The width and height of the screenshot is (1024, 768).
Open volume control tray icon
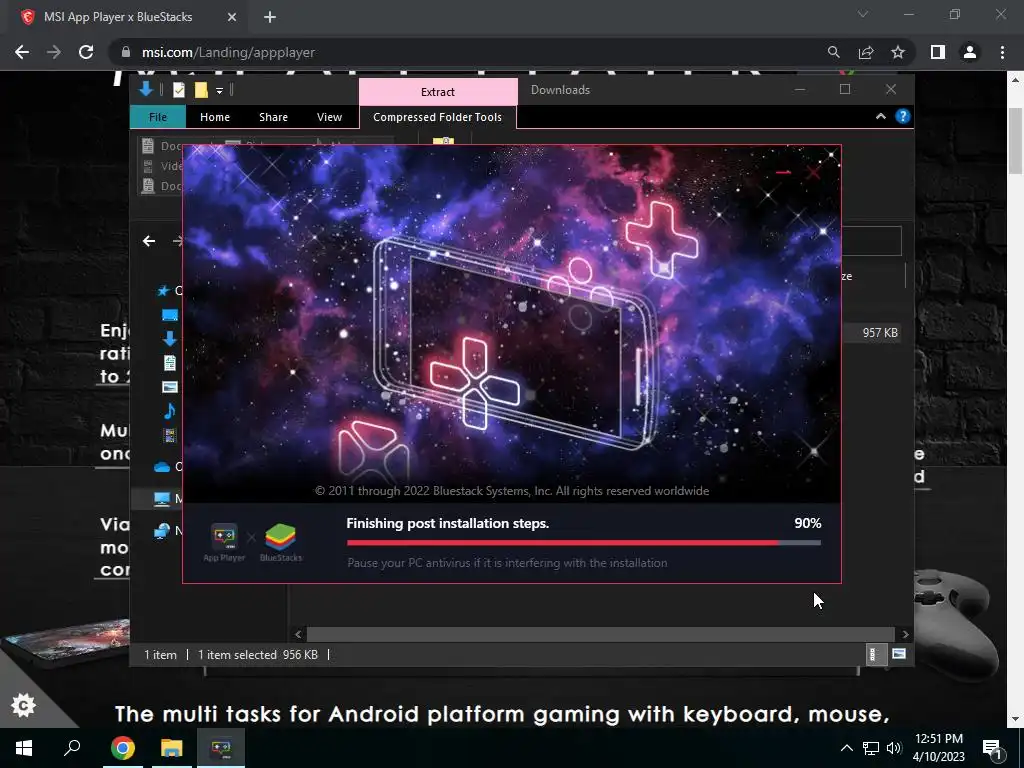pos(893,748)
